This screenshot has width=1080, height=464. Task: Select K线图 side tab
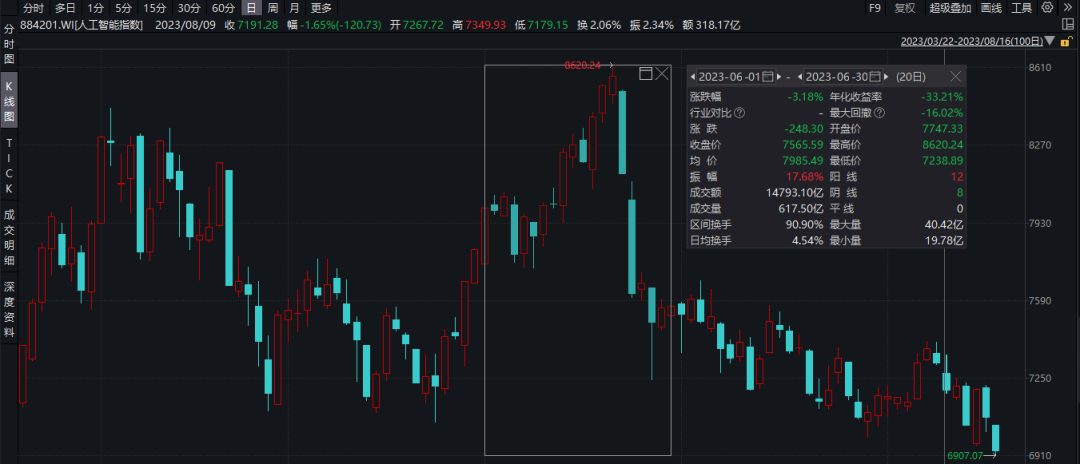[9, 101]
